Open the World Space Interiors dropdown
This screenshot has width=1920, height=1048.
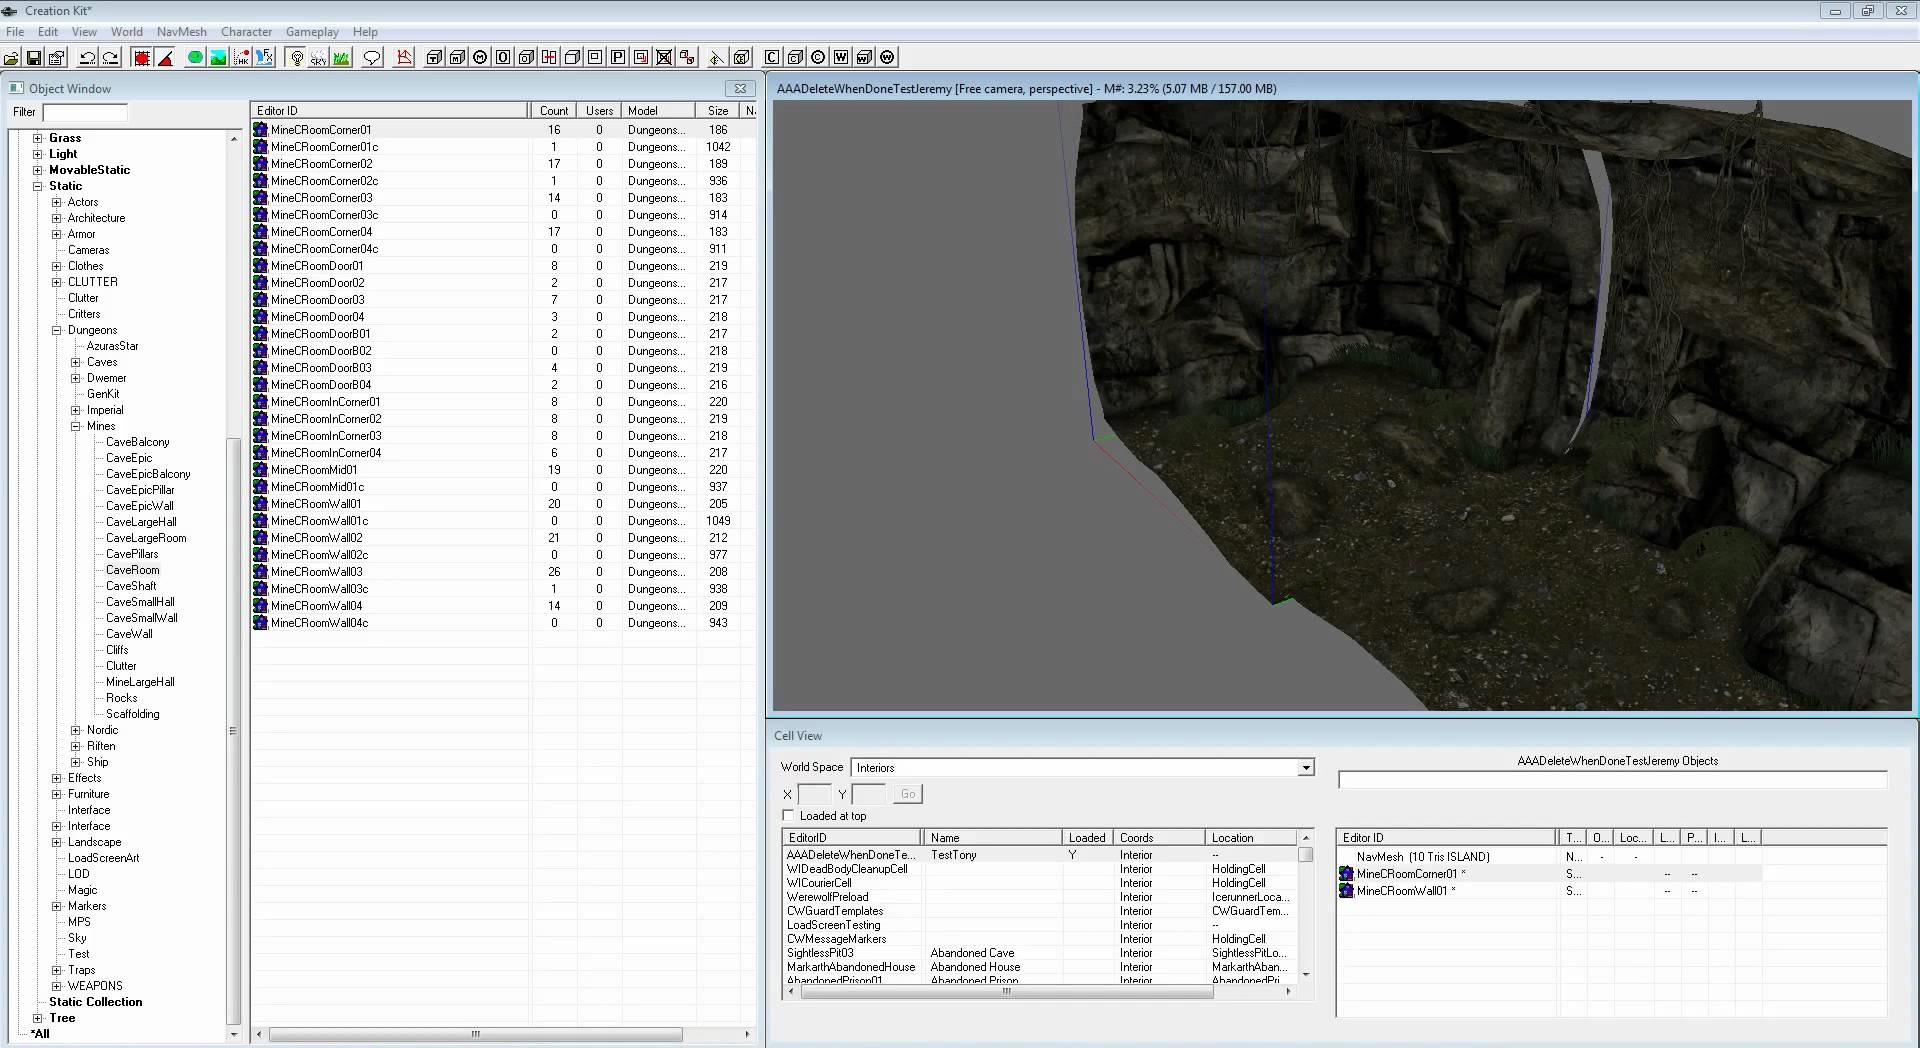(1306, 767)
